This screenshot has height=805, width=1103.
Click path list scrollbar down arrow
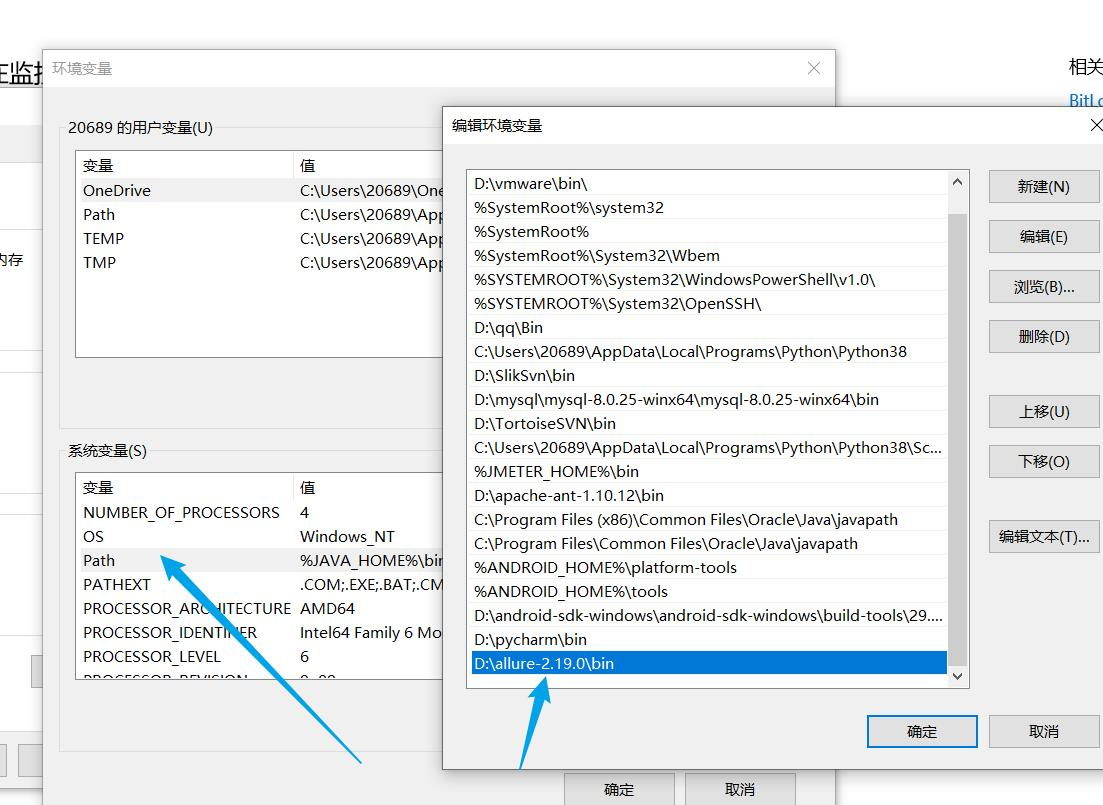(957, 676)
